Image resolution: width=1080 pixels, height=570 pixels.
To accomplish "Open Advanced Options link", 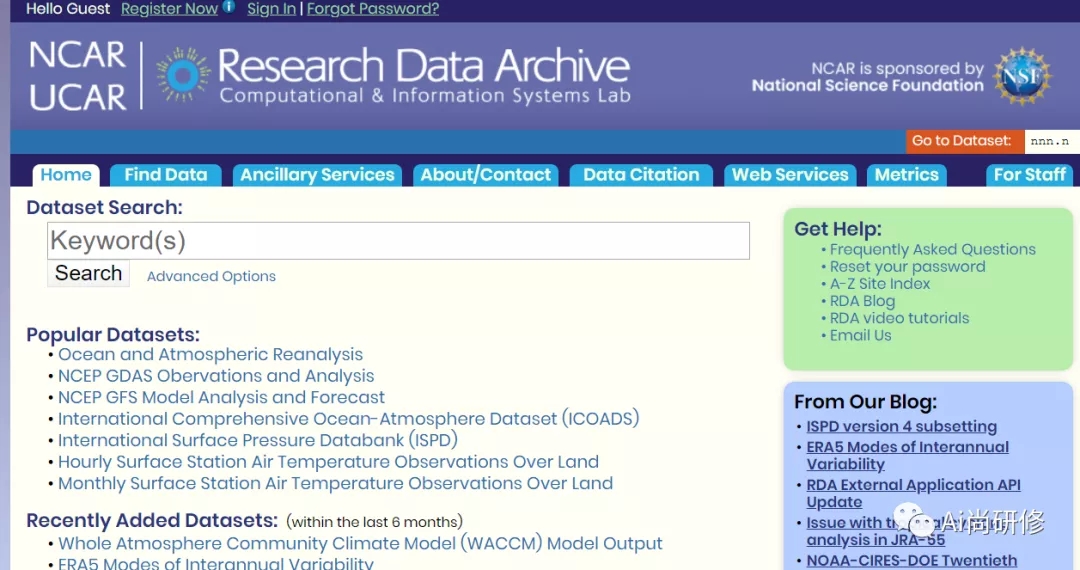I will (211, 276).
